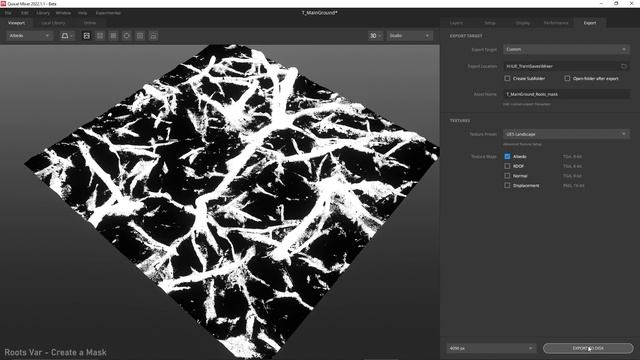This screenshot has height=360, width=640.
Task: Check the Normal texture map checkbox
Action: 507,176
